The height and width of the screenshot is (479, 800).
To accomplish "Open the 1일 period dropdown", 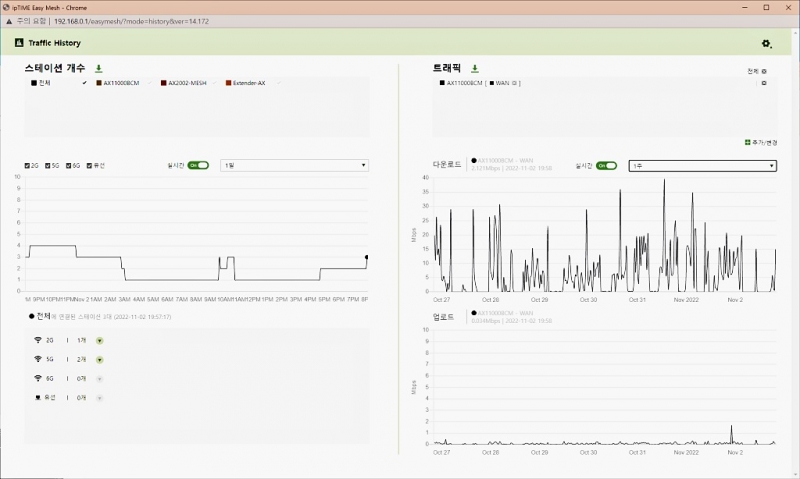I will click(x=295, y=165).
